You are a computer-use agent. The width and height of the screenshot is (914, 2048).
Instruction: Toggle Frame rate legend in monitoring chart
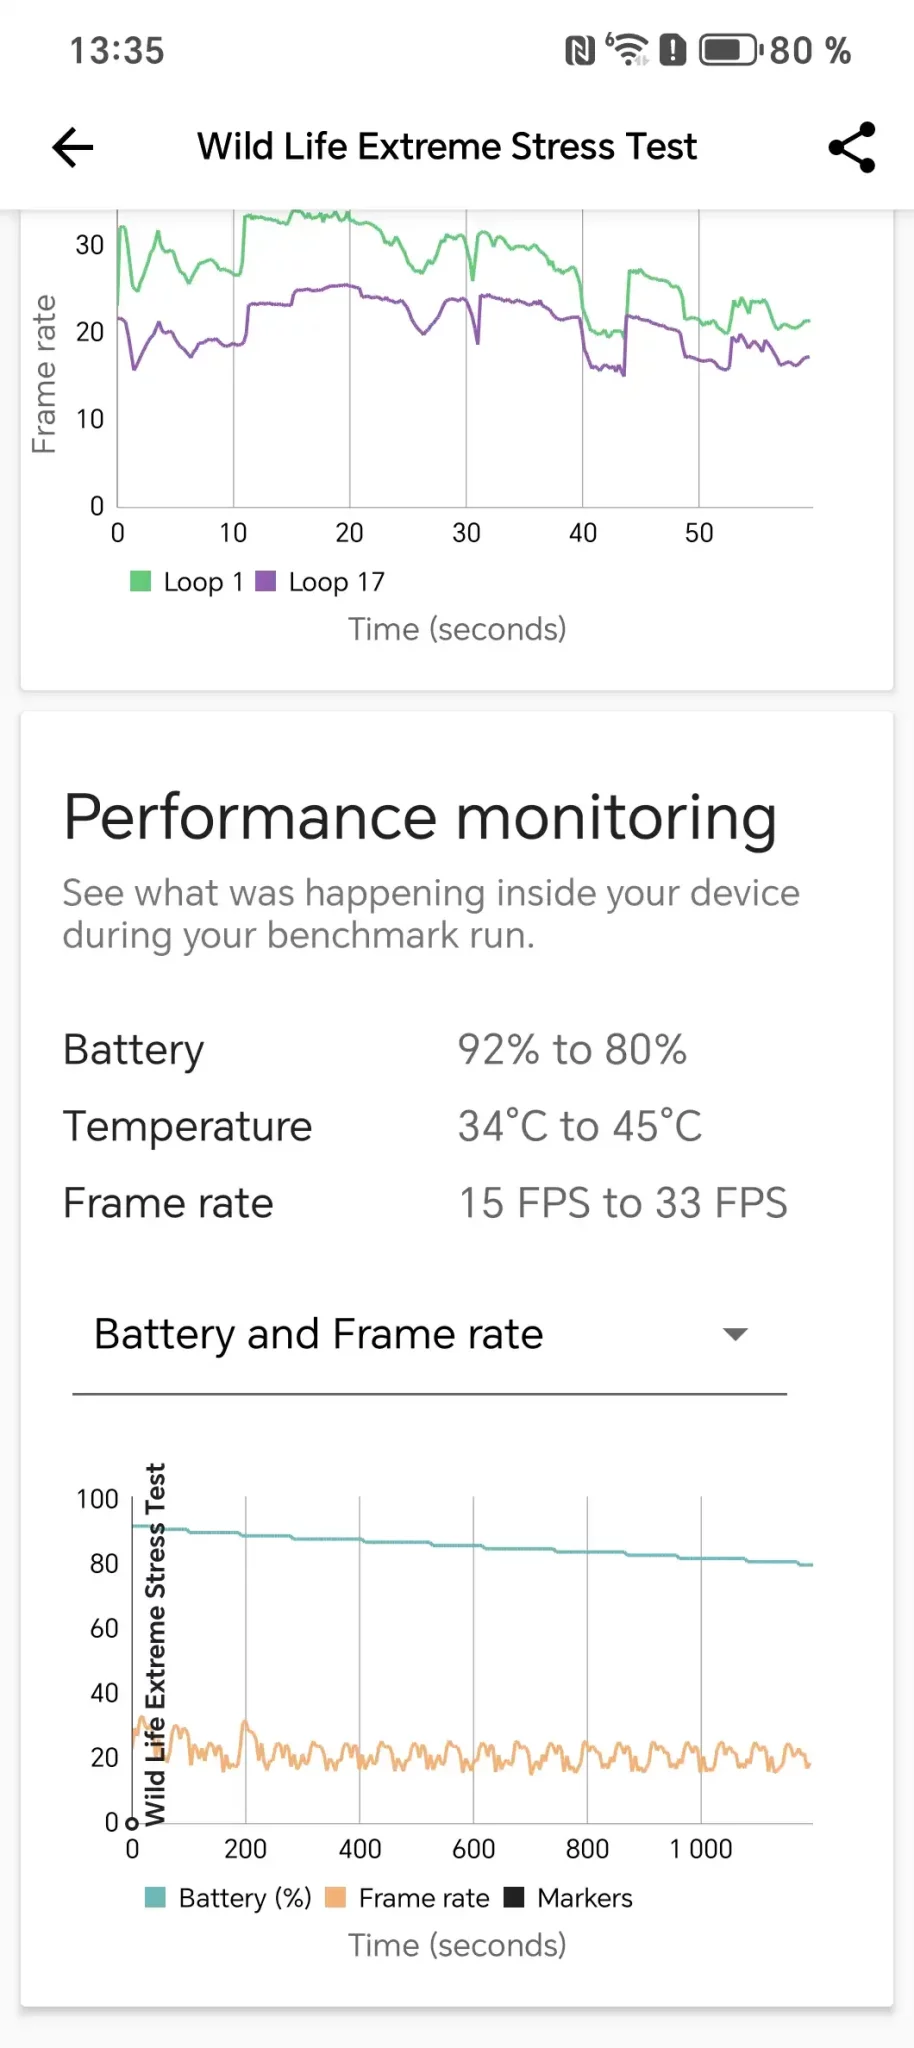point(408,1898)
